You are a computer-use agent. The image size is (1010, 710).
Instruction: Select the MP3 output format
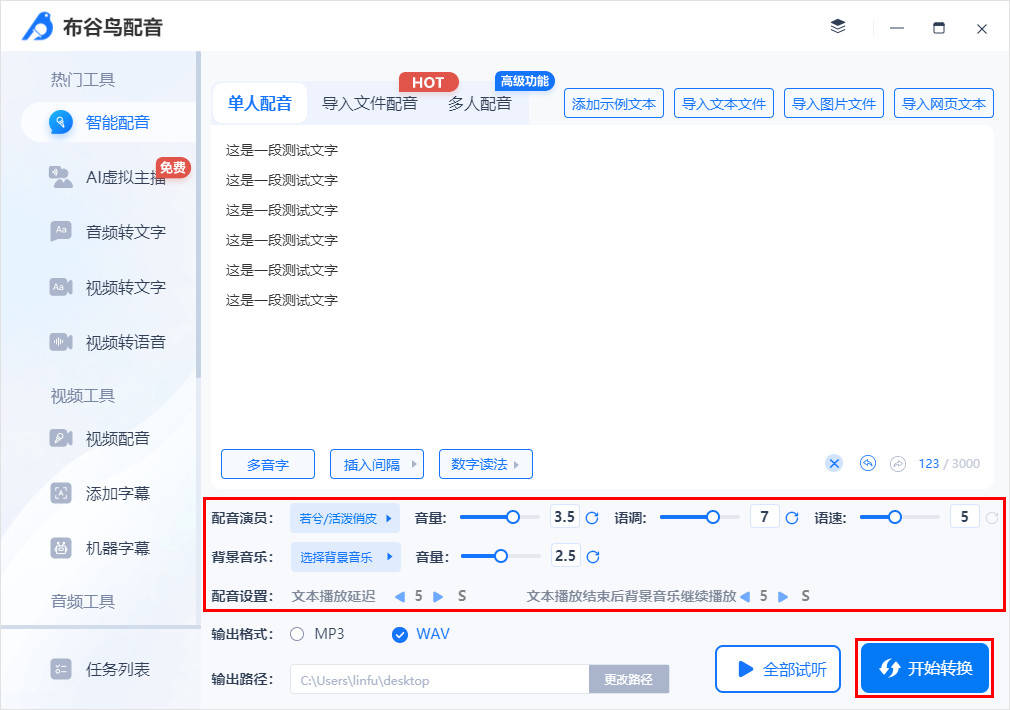[296, 633]
